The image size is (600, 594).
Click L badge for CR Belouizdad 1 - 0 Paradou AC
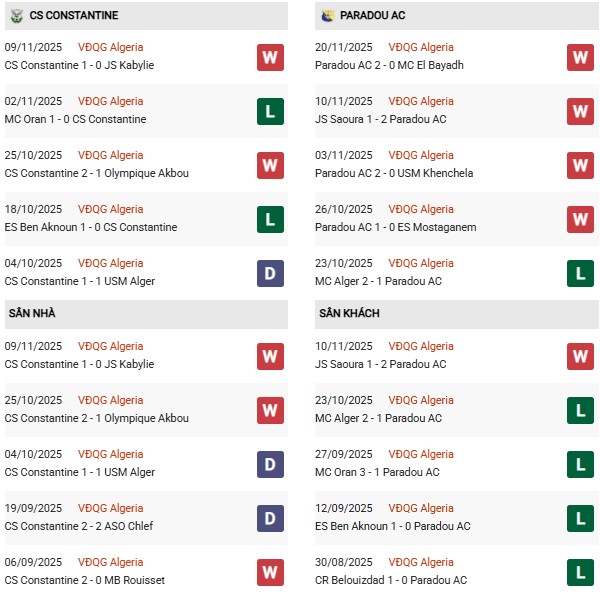pyautogui.click(x=580, y=572)
